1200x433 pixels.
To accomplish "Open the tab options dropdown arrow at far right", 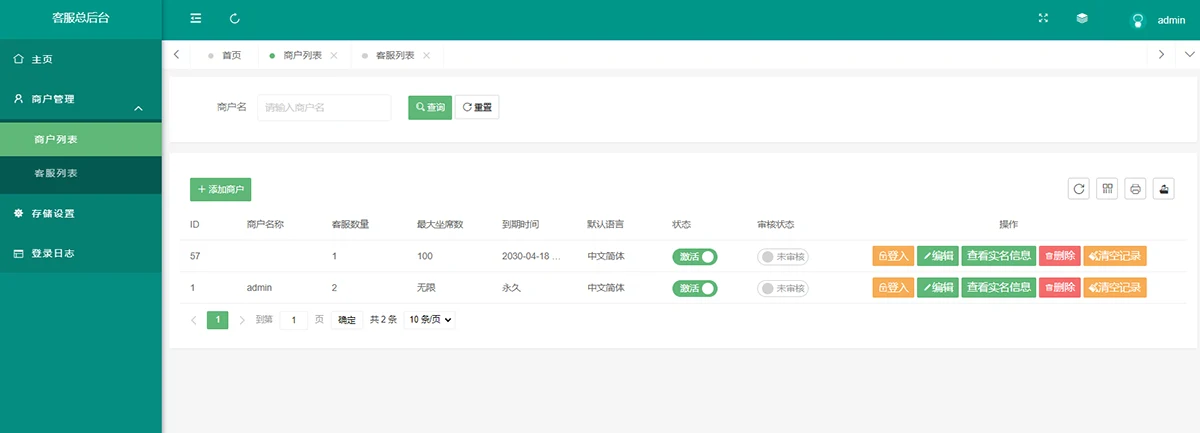I will coord(1189,55).
